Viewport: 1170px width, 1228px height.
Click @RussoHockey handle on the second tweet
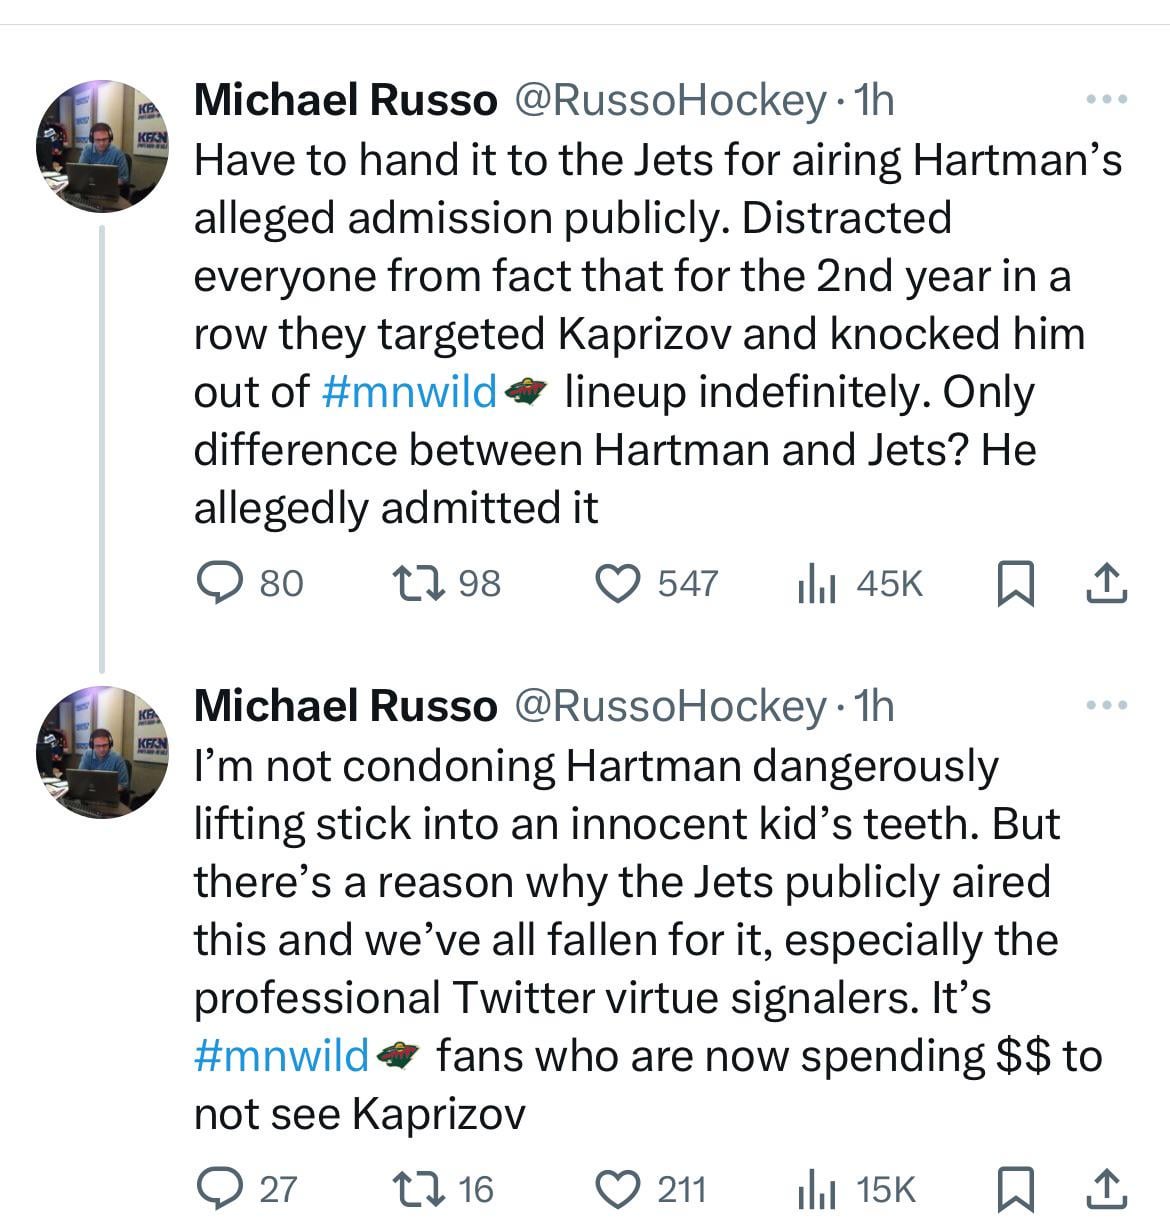tap(669, 706)
